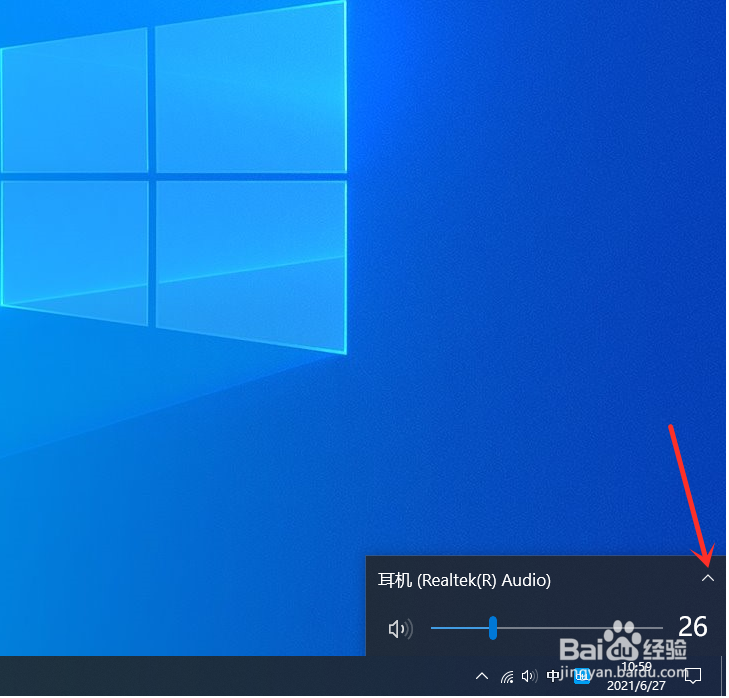Click the volume value "26"
This screenshot has height=698, width=729.
(x=695, y=629)
